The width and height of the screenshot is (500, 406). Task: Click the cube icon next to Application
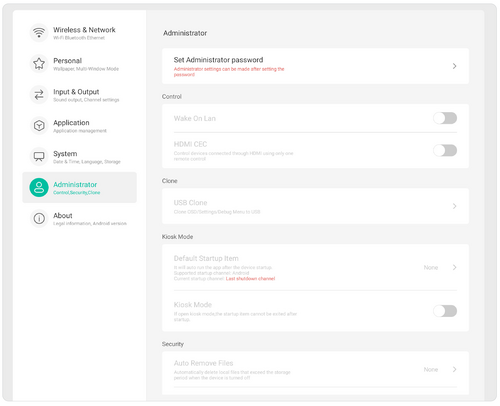[x=39, y=126]
